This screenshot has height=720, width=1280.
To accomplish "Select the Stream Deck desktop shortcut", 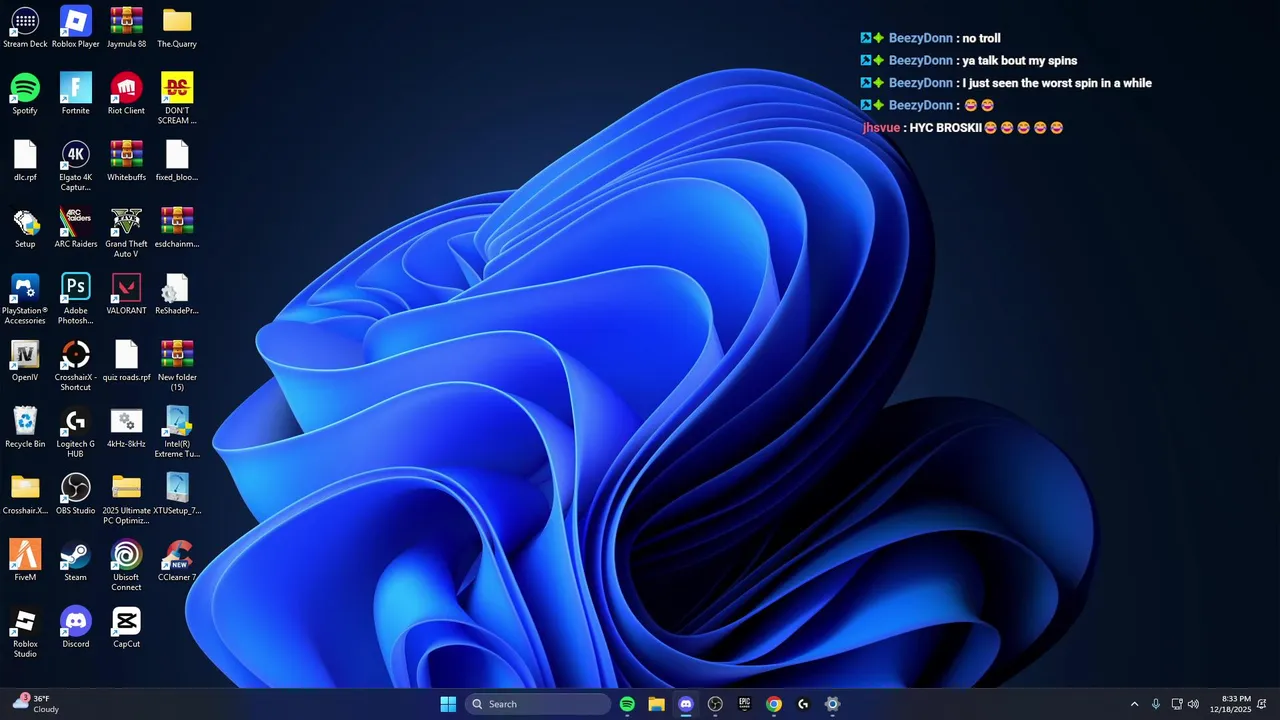I will [25, 27].
